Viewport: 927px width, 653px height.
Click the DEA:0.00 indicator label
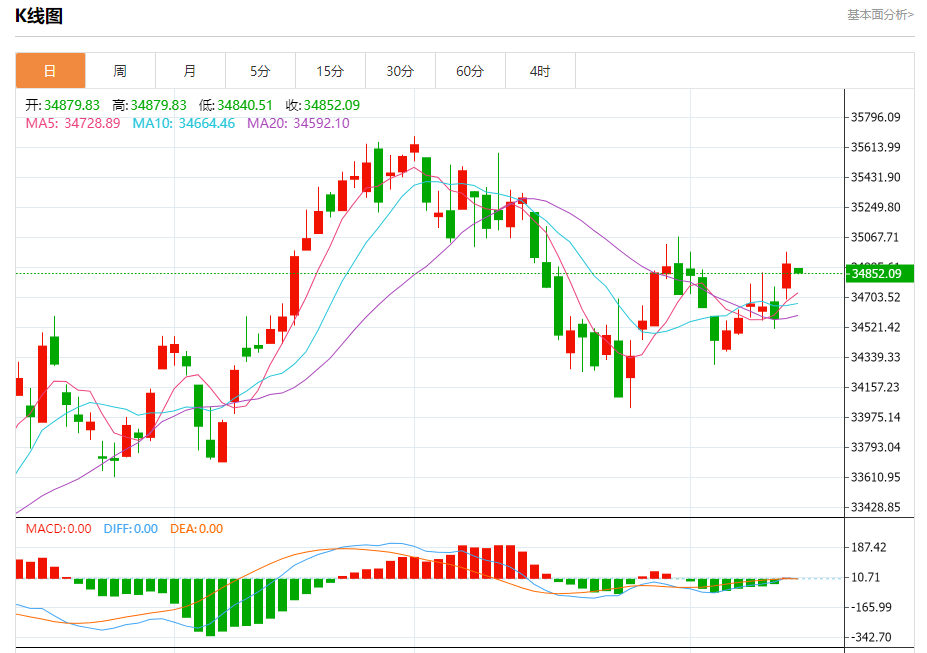tap(196, 529)
